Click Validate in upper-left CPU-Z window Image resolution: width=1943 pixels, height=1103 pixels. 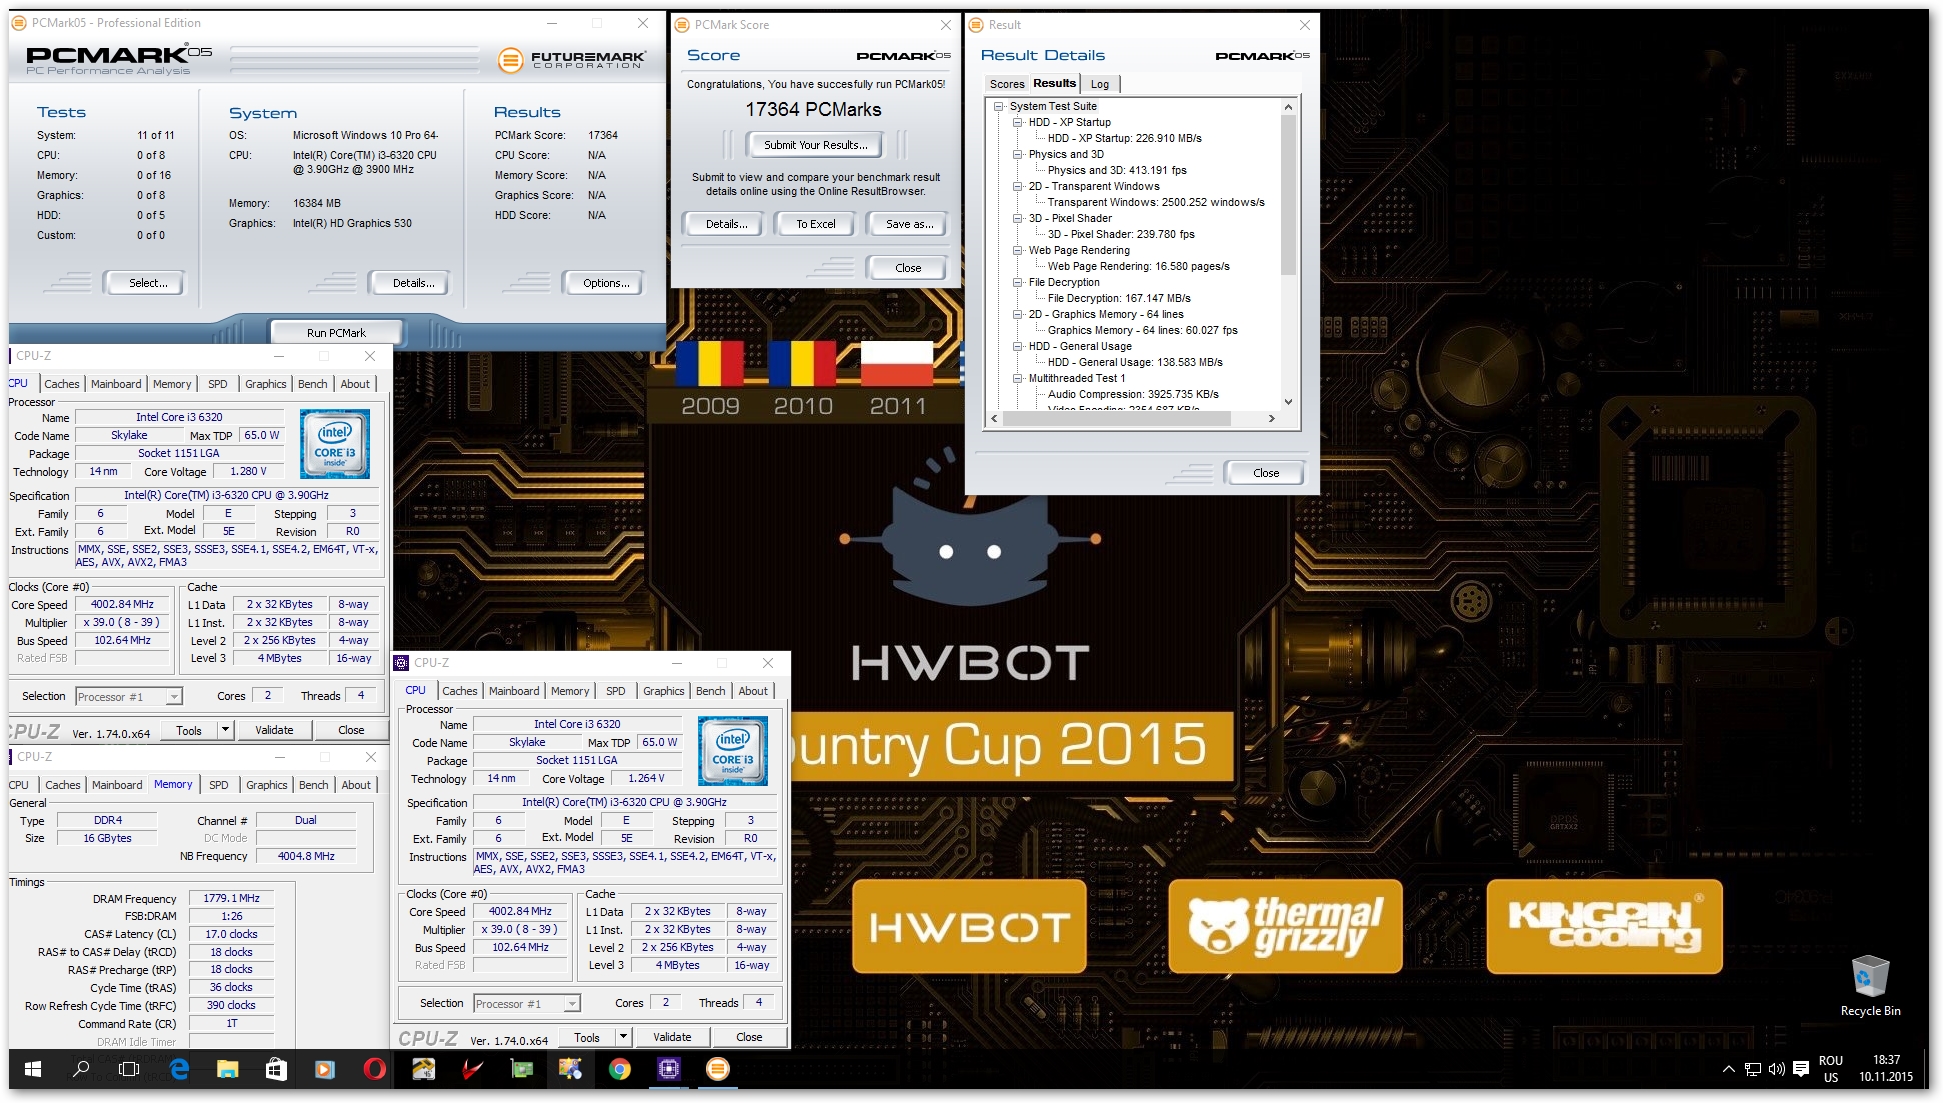pos(274,730)
